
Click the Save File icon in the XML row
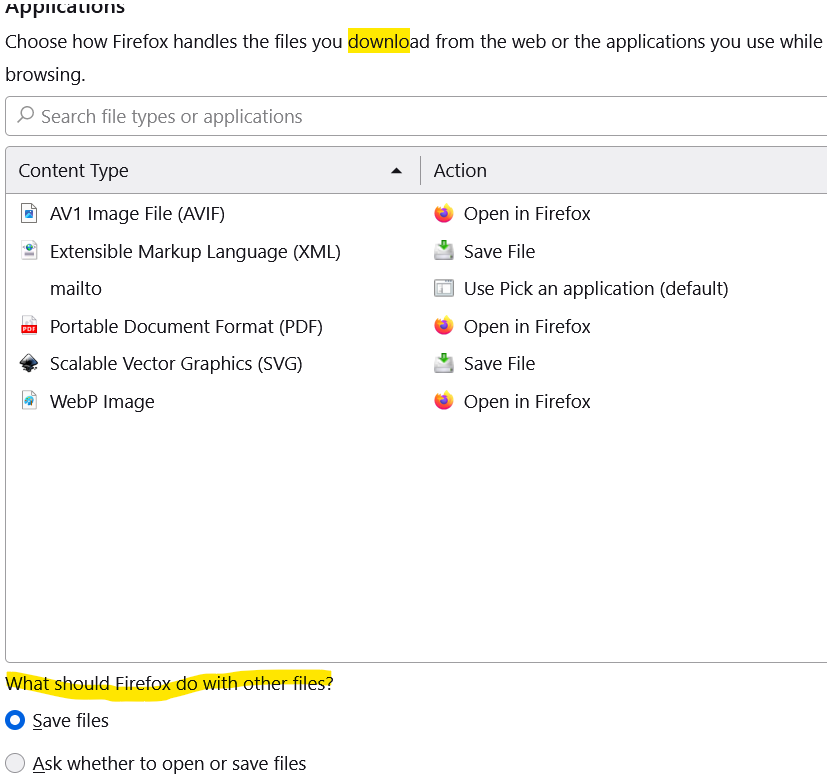click(444, 251)
